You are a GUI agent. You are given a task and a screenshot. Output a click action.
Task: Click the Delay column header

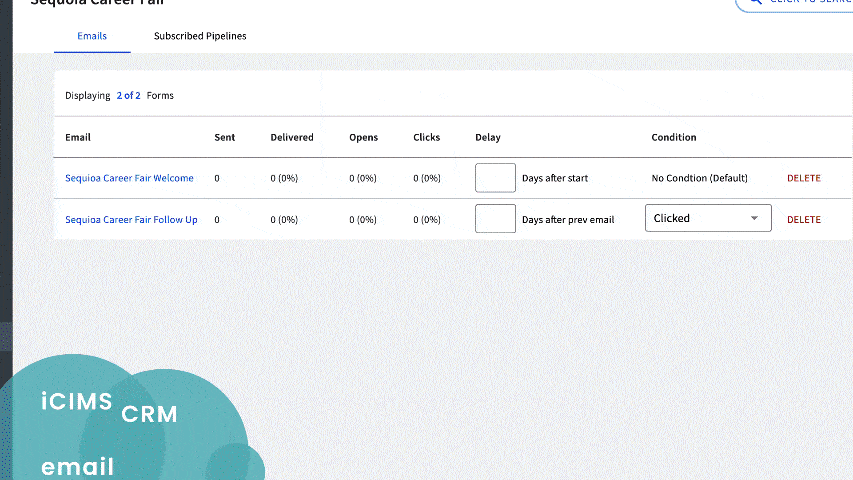point(488,137)
